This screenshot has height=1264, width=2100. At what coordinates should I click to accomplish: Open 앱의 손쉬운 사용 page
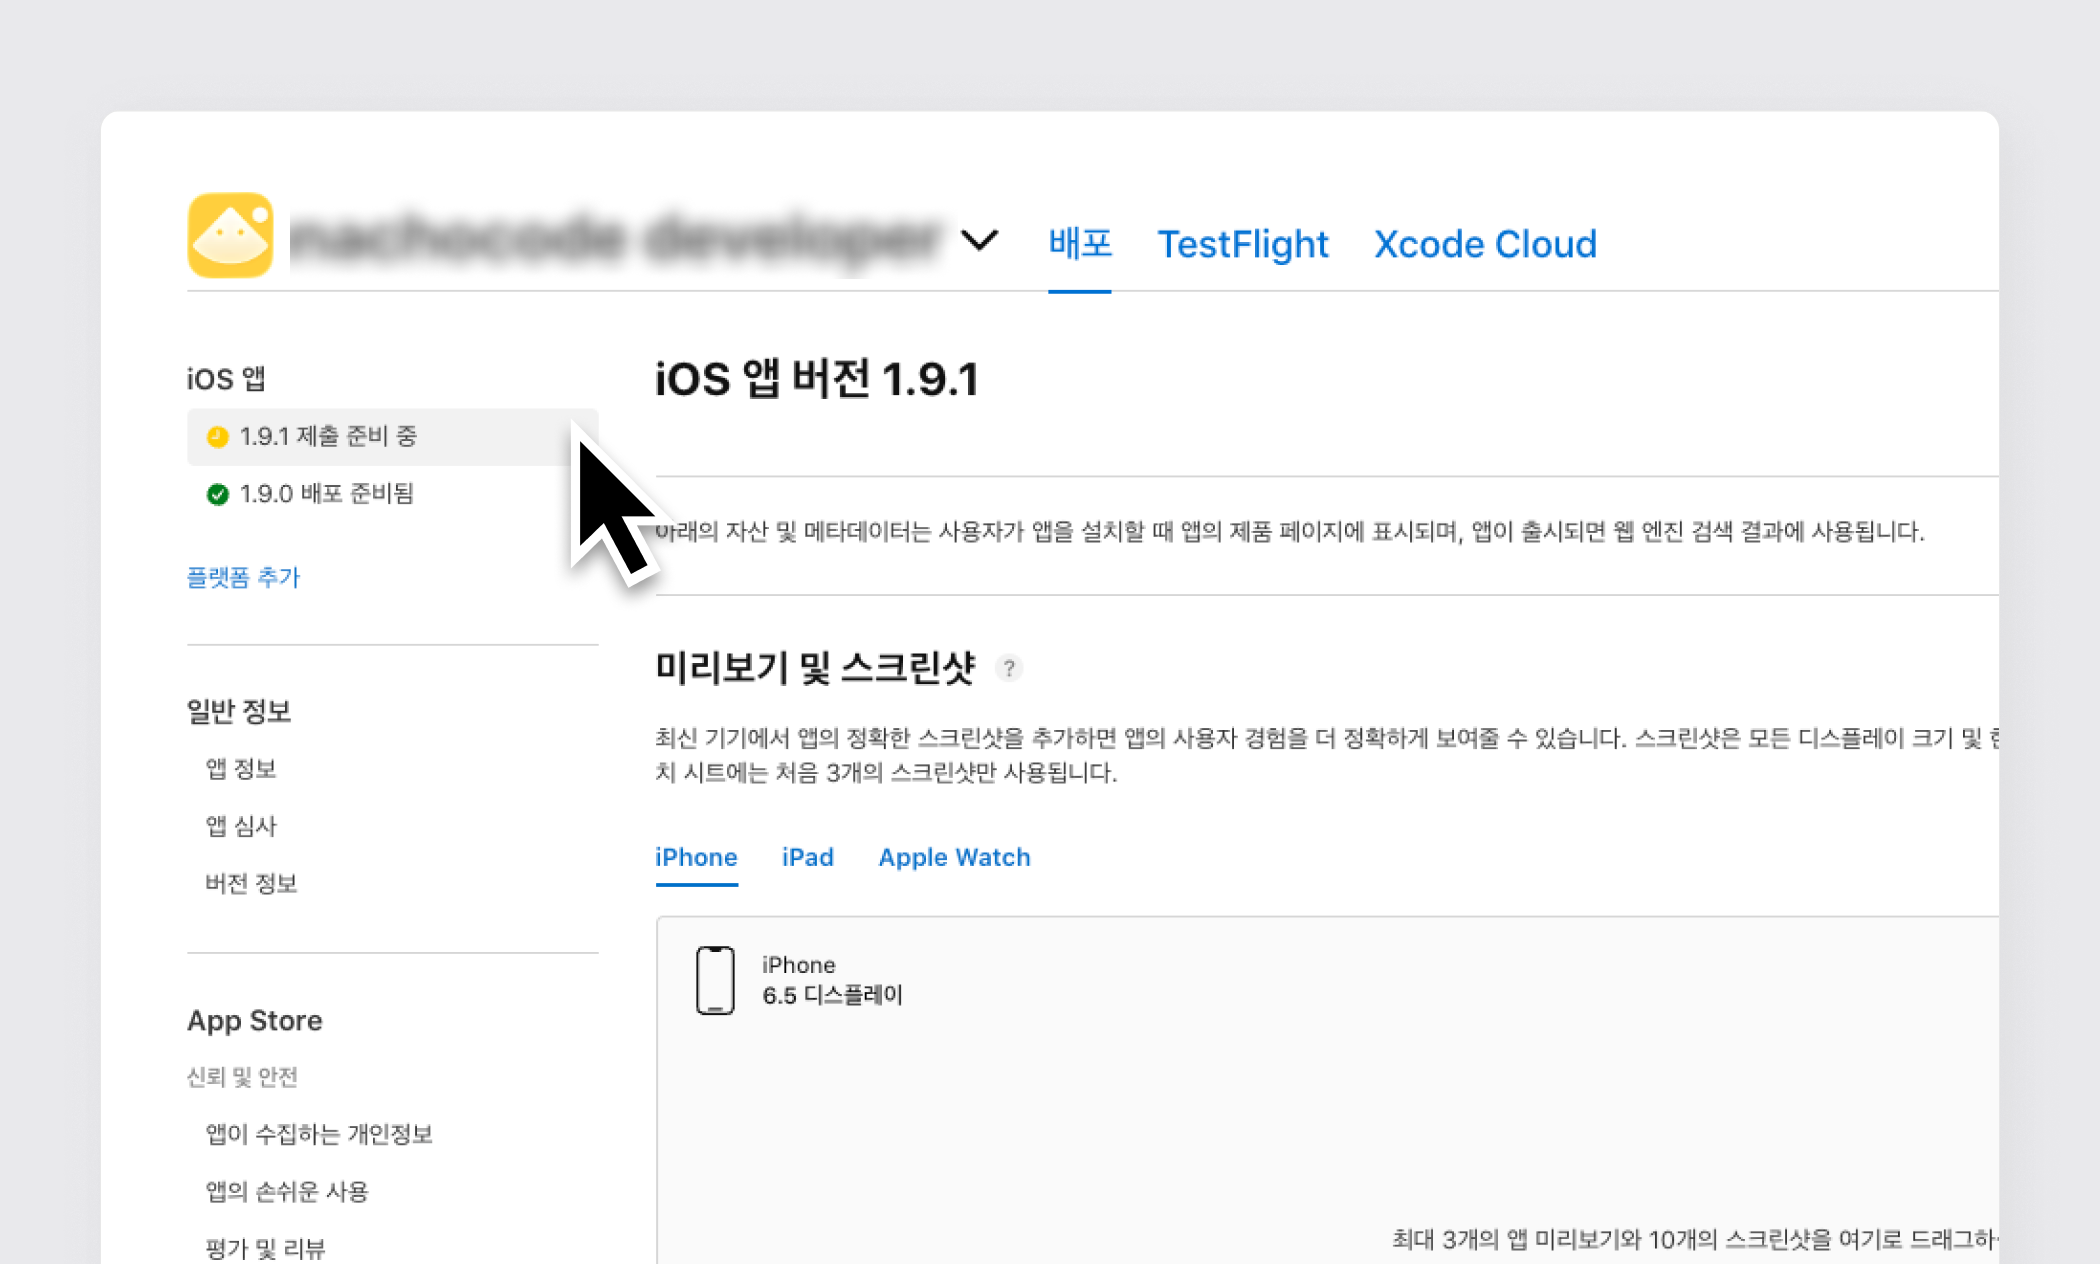click(287, 1192)
